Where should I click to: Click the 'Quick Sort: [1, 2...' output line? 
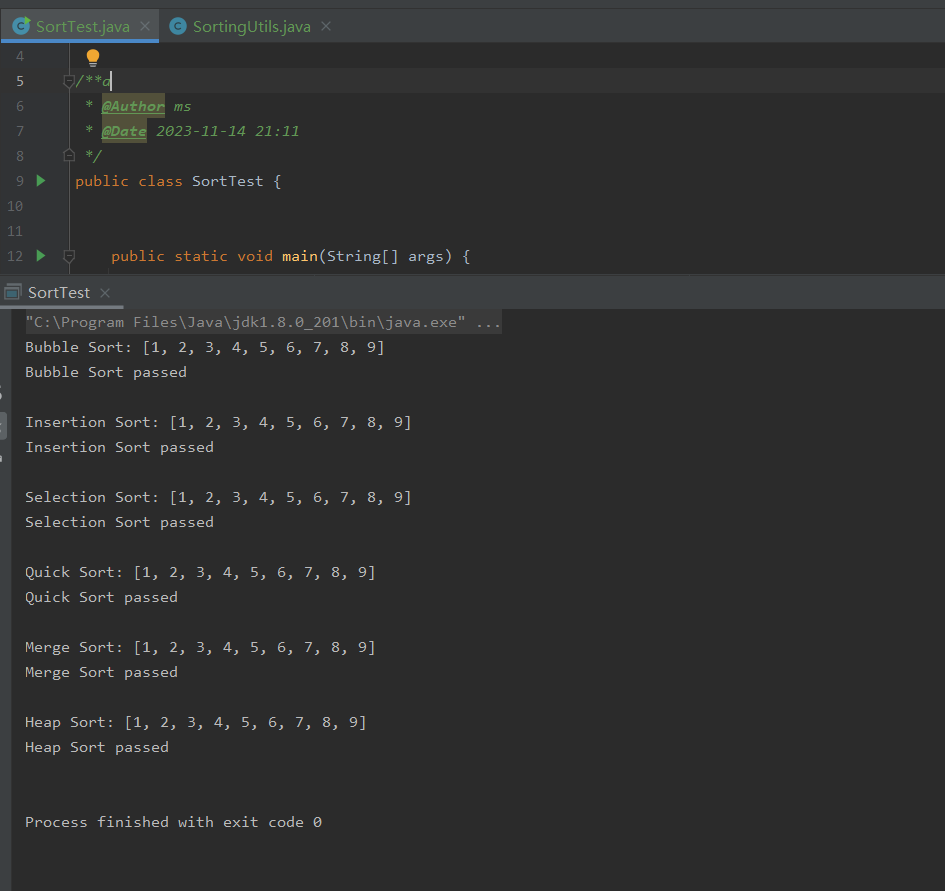pyautogui.click(x=200, y=572)
